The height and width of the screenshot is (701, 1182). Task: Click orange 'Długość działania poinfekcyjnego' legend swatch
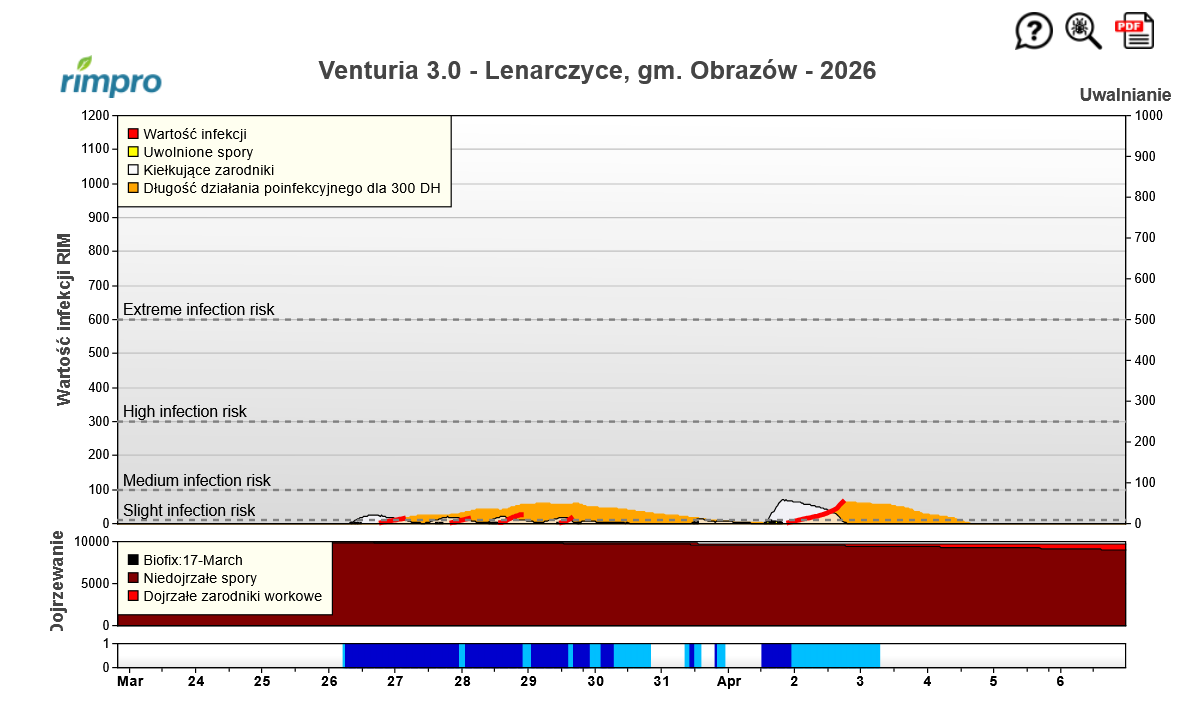(x=133, y=188)
